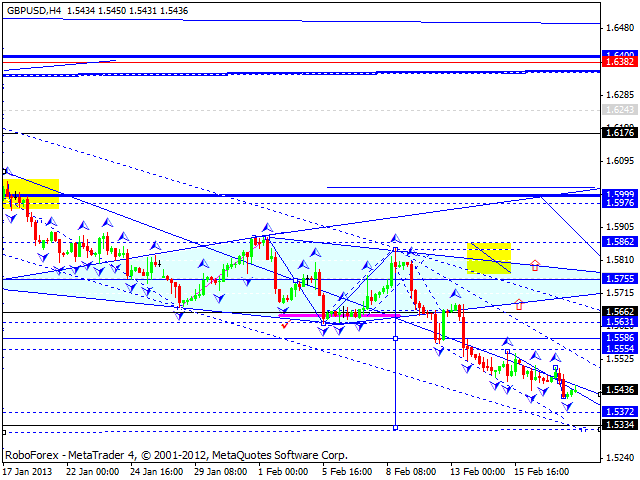Click the black 1.6176 price label
640x480 pixels.
point(620,133)
